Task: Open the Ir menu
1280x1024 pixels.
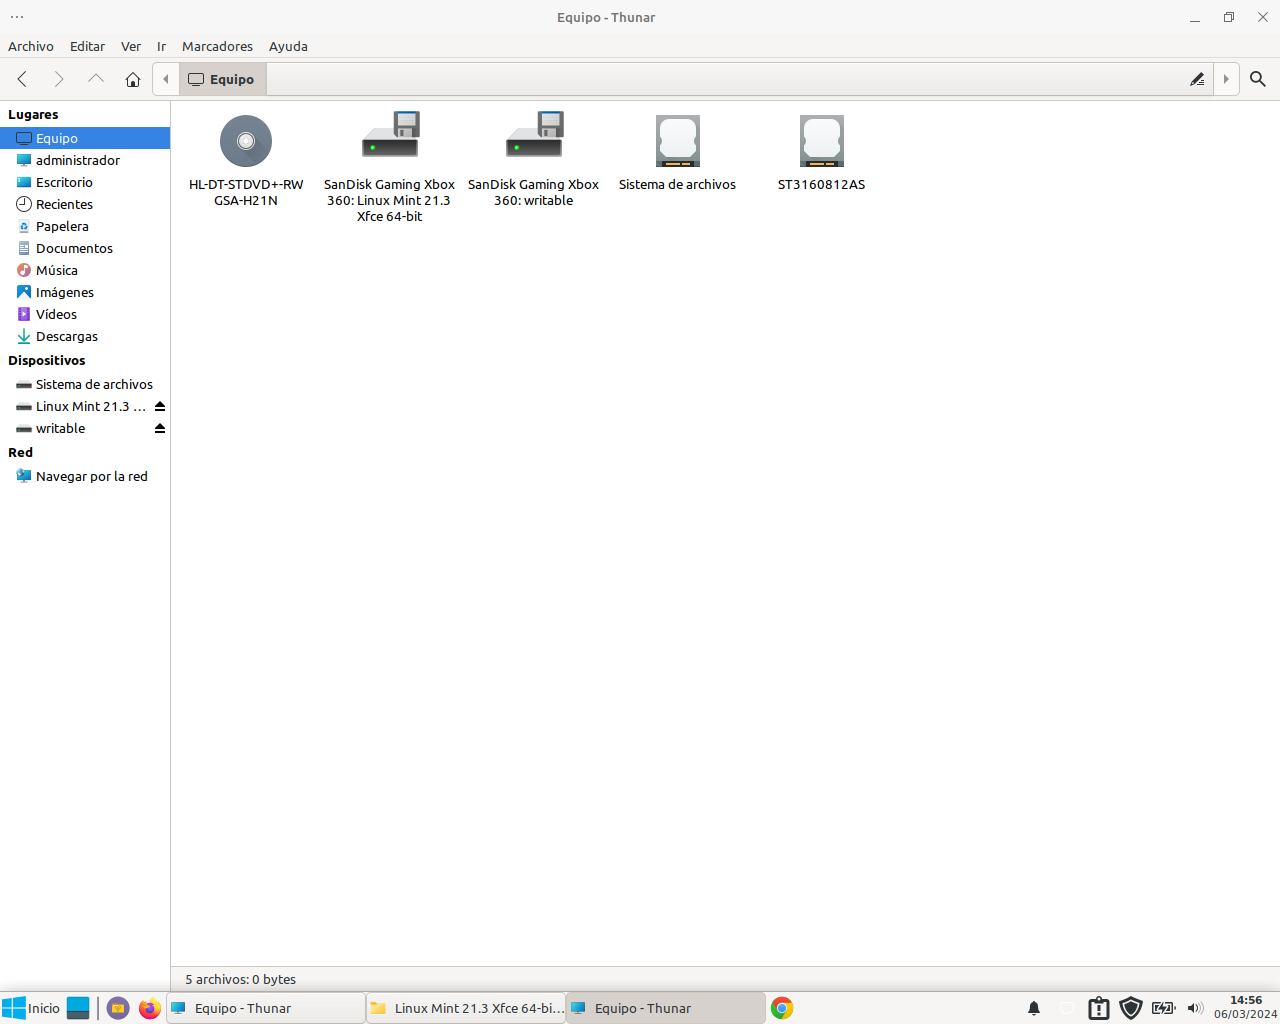Action: coord(161,46)
